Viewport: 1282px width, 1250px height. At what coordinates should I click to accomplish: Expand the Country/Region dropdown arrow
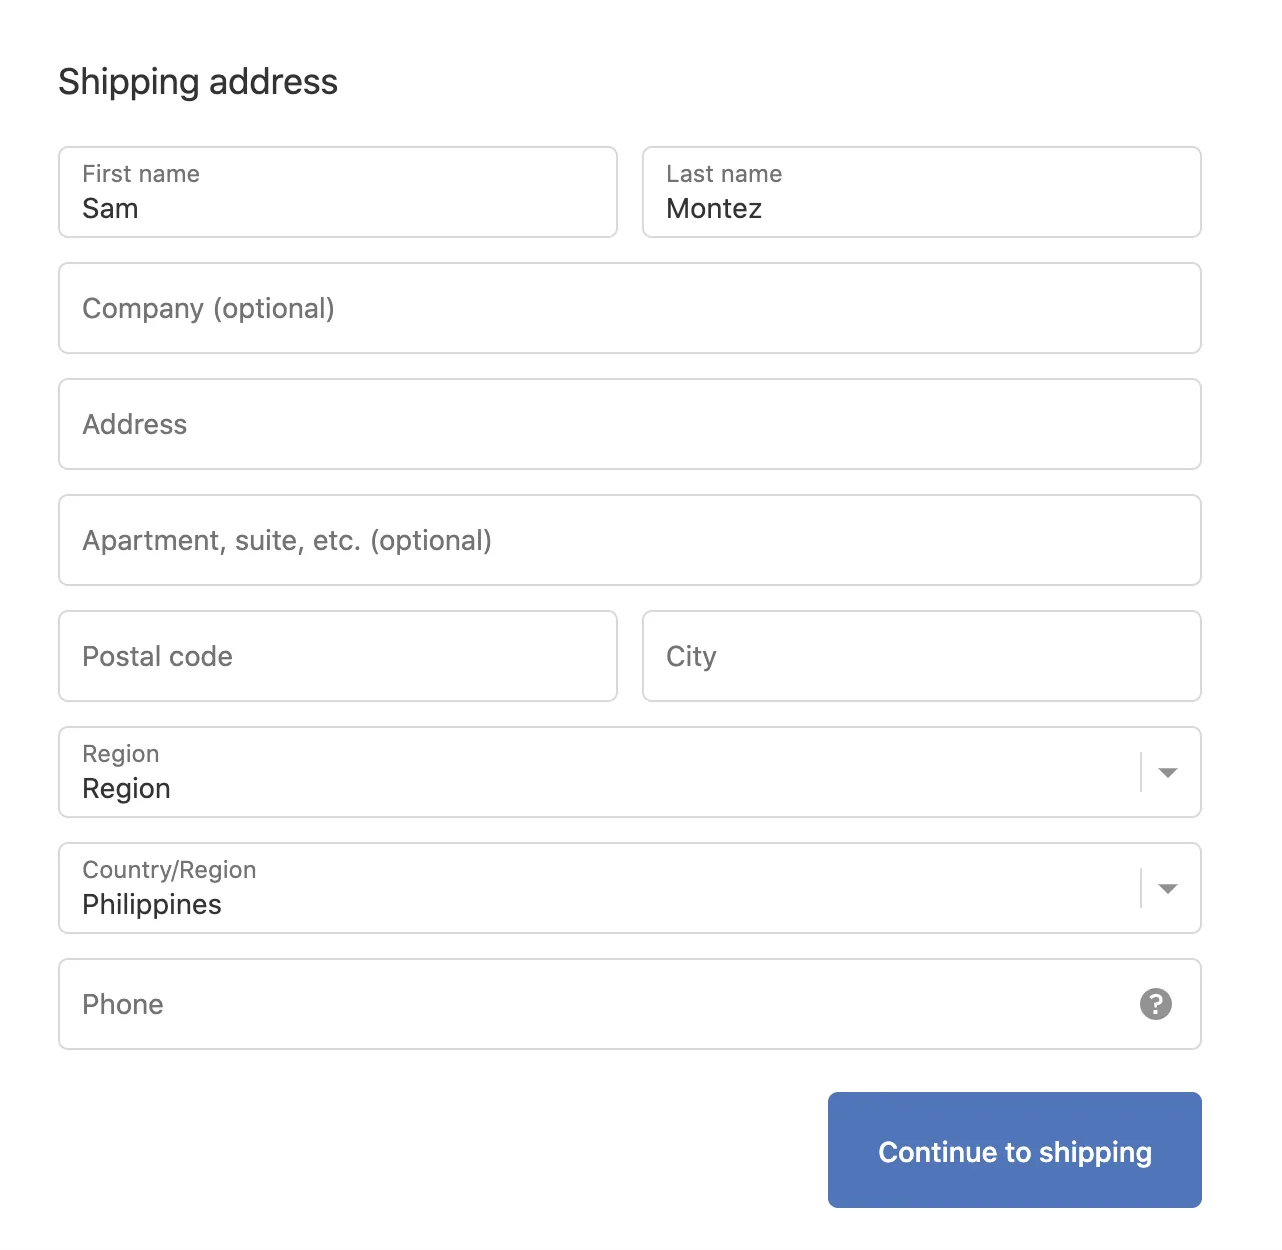click(1167, 888)
